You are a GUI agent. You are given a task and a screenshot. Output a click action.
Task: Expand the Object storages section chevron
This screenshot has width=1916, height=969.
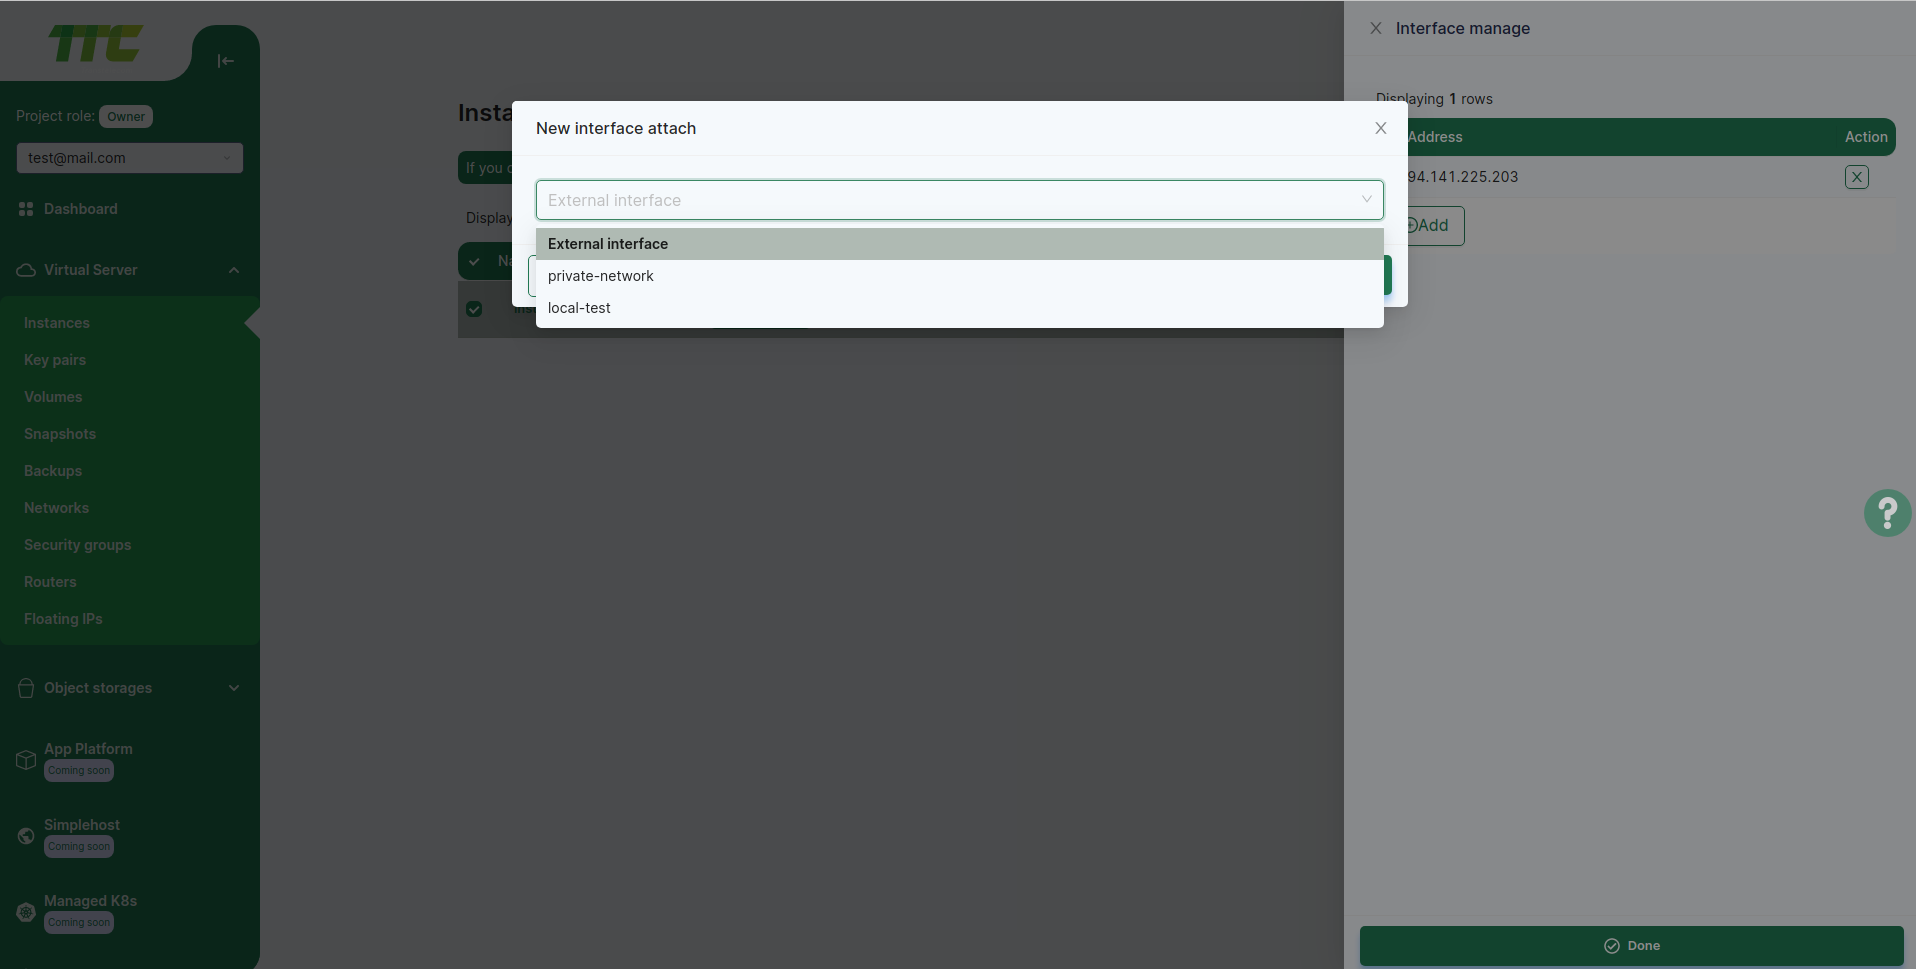[x=234, y=688]
